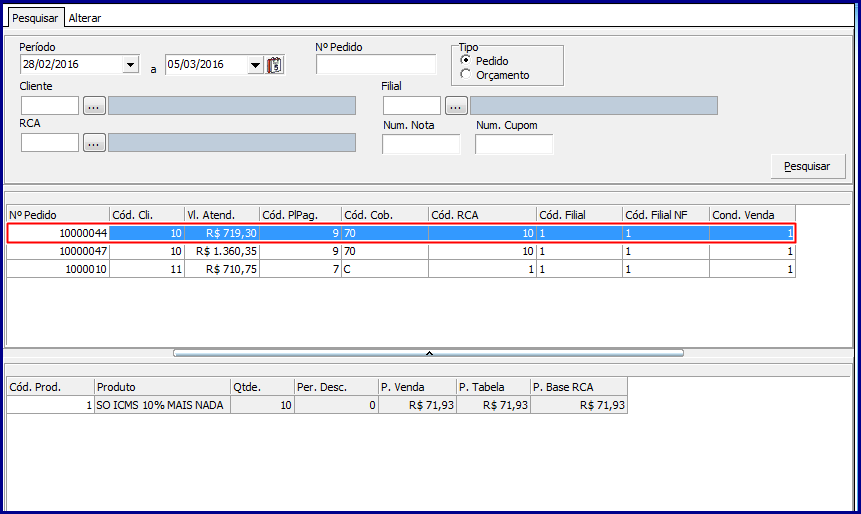861x514 pixels.
Task: Click Cód. Cli. cell with value 11
Action: point(147,269)
